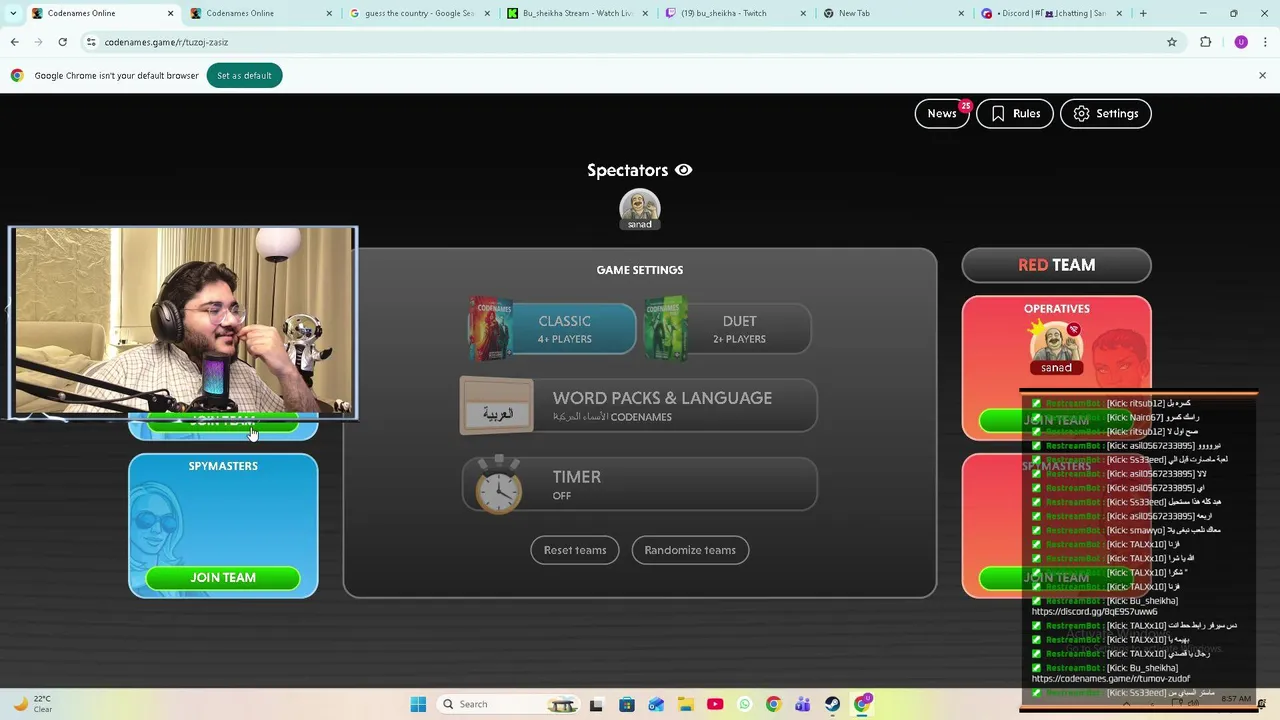Open WhatsApp from the taskbar
Image resolution: width=1280 pixels, height=720 pixels.
pyautogui.click(x=744, y=704)
